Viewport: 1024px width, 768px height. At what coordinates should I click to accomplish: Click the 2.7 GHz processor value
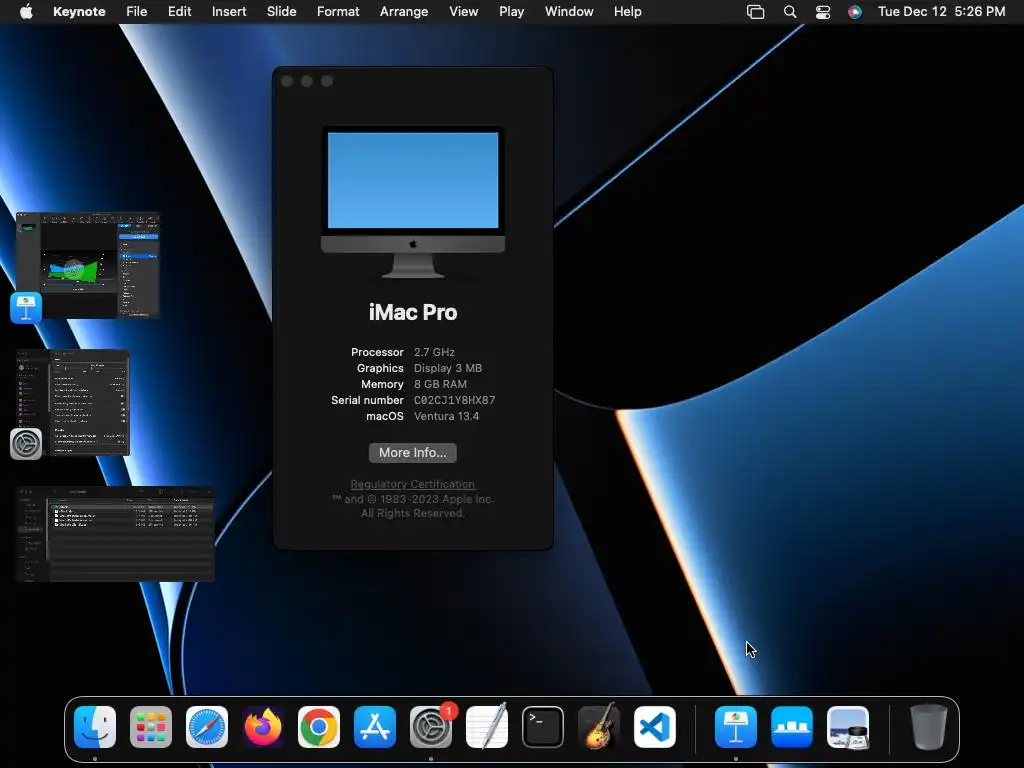434,352
